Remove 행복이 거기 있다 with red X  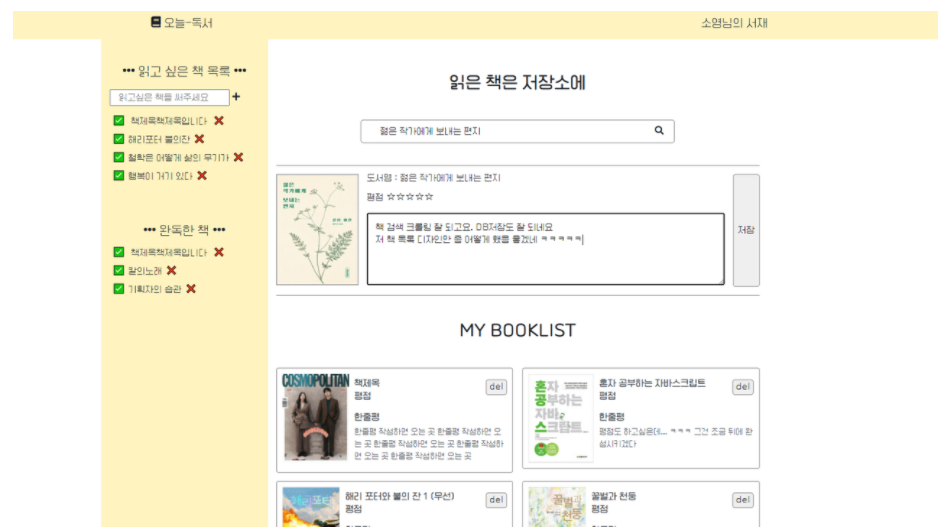[202, 175]
